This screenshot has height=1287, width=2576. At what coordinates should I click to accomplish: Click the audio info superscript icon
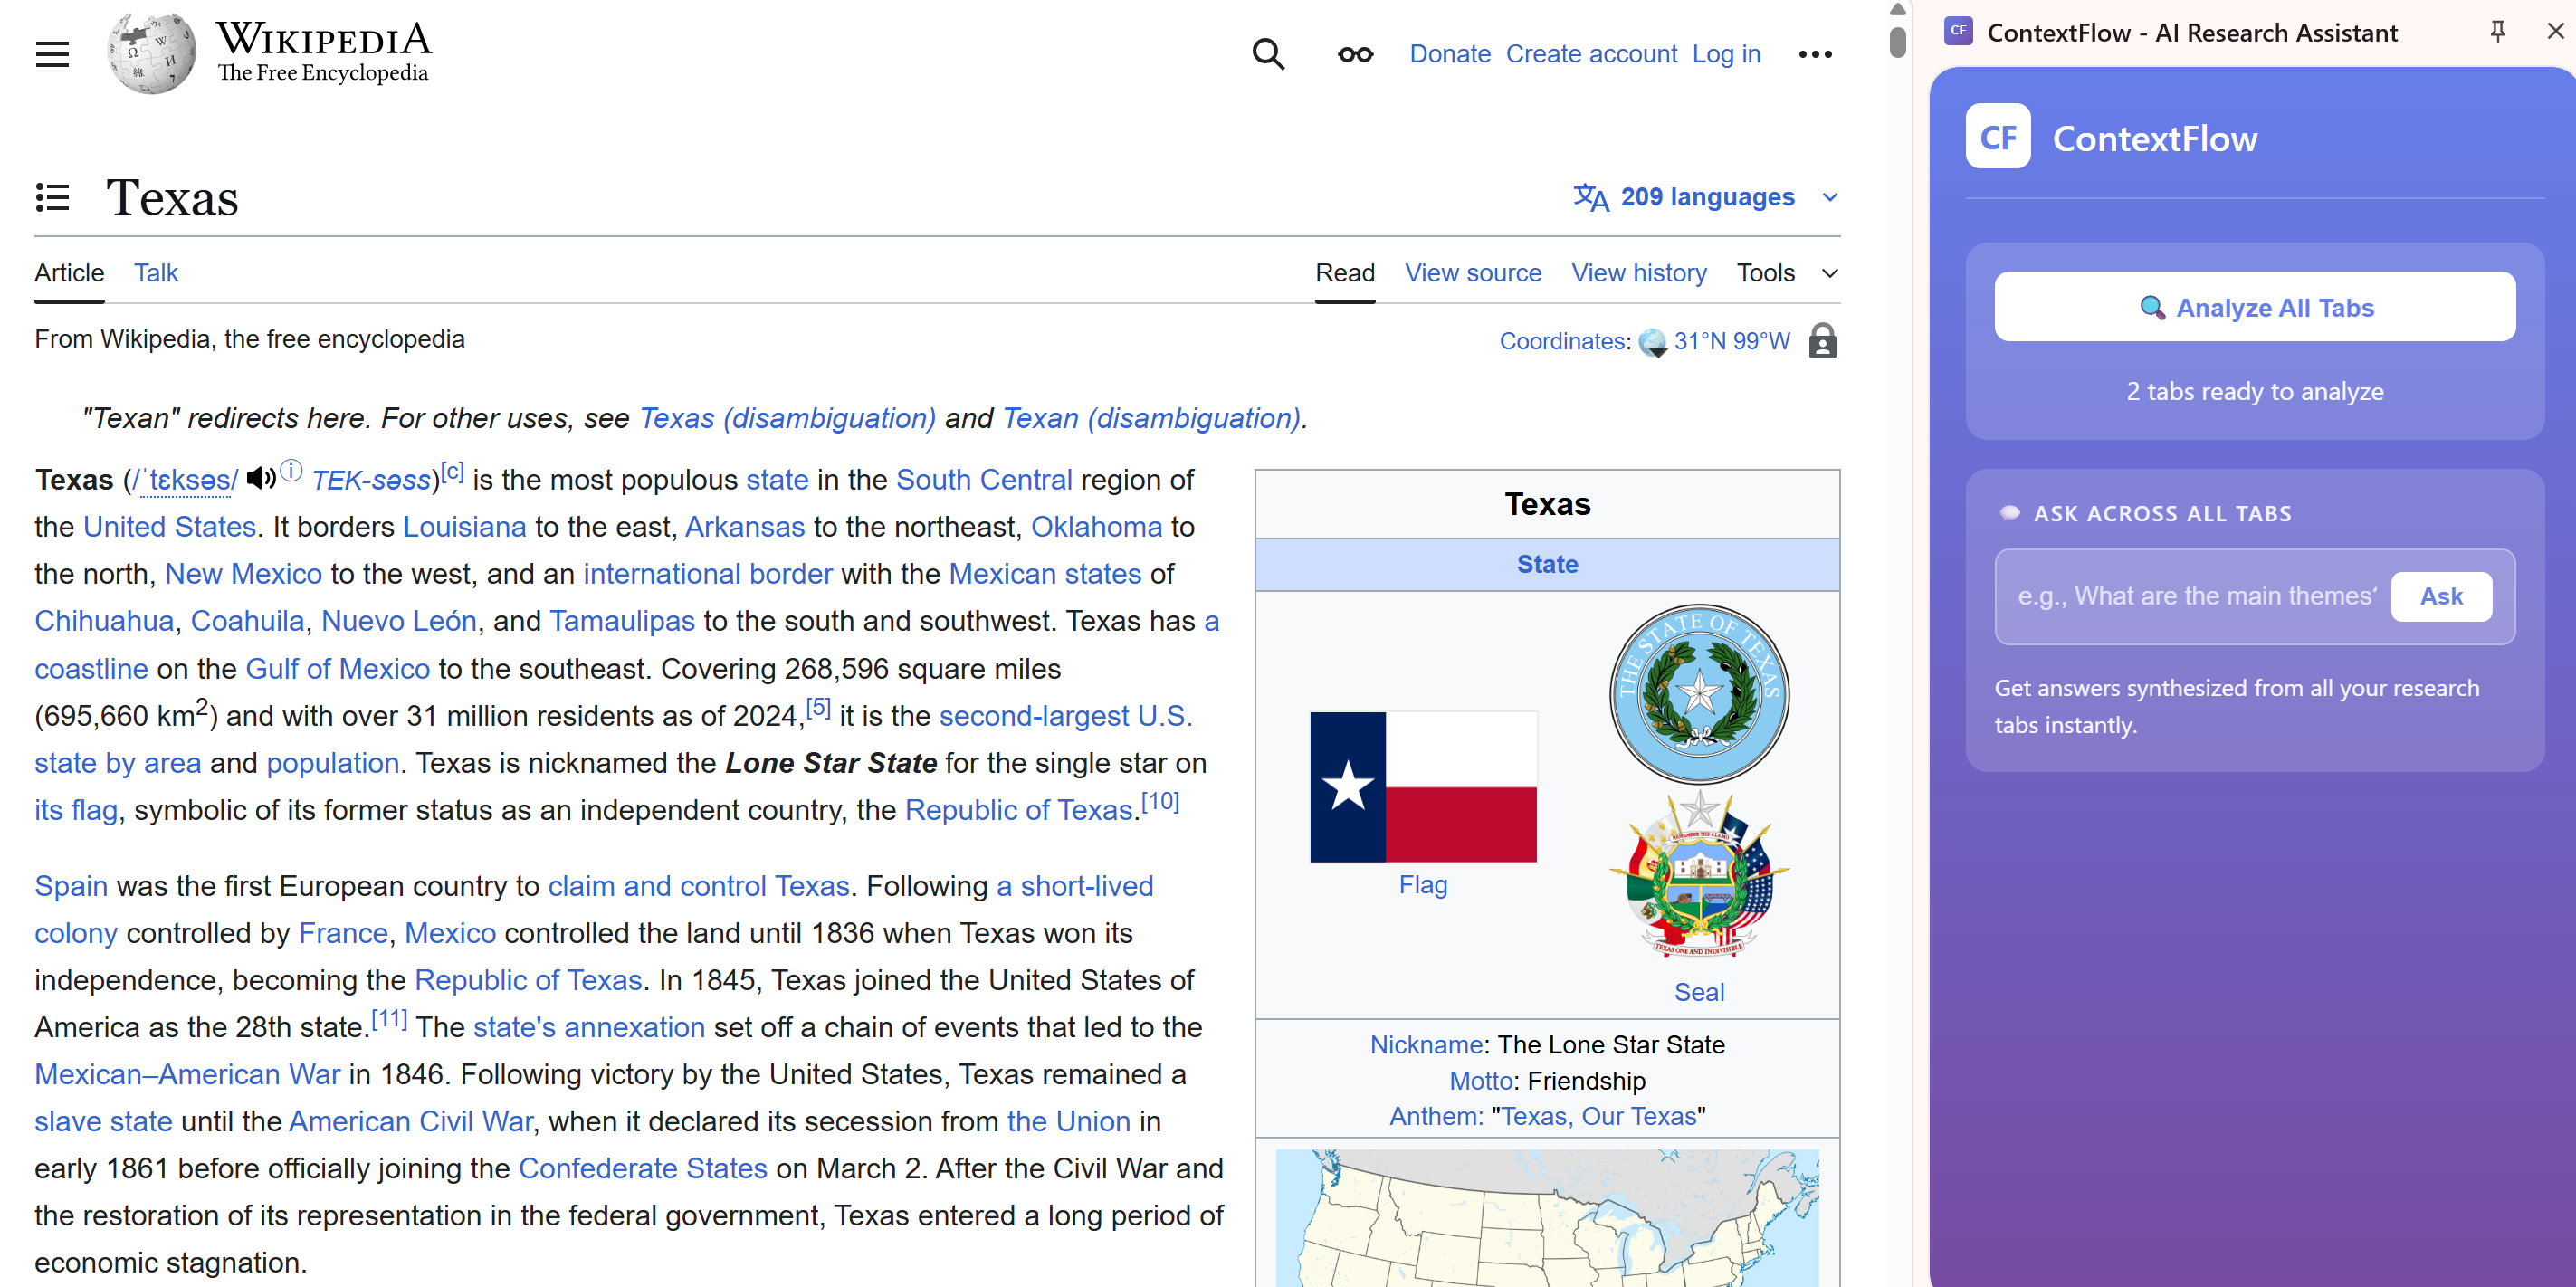tap(291, 470)
